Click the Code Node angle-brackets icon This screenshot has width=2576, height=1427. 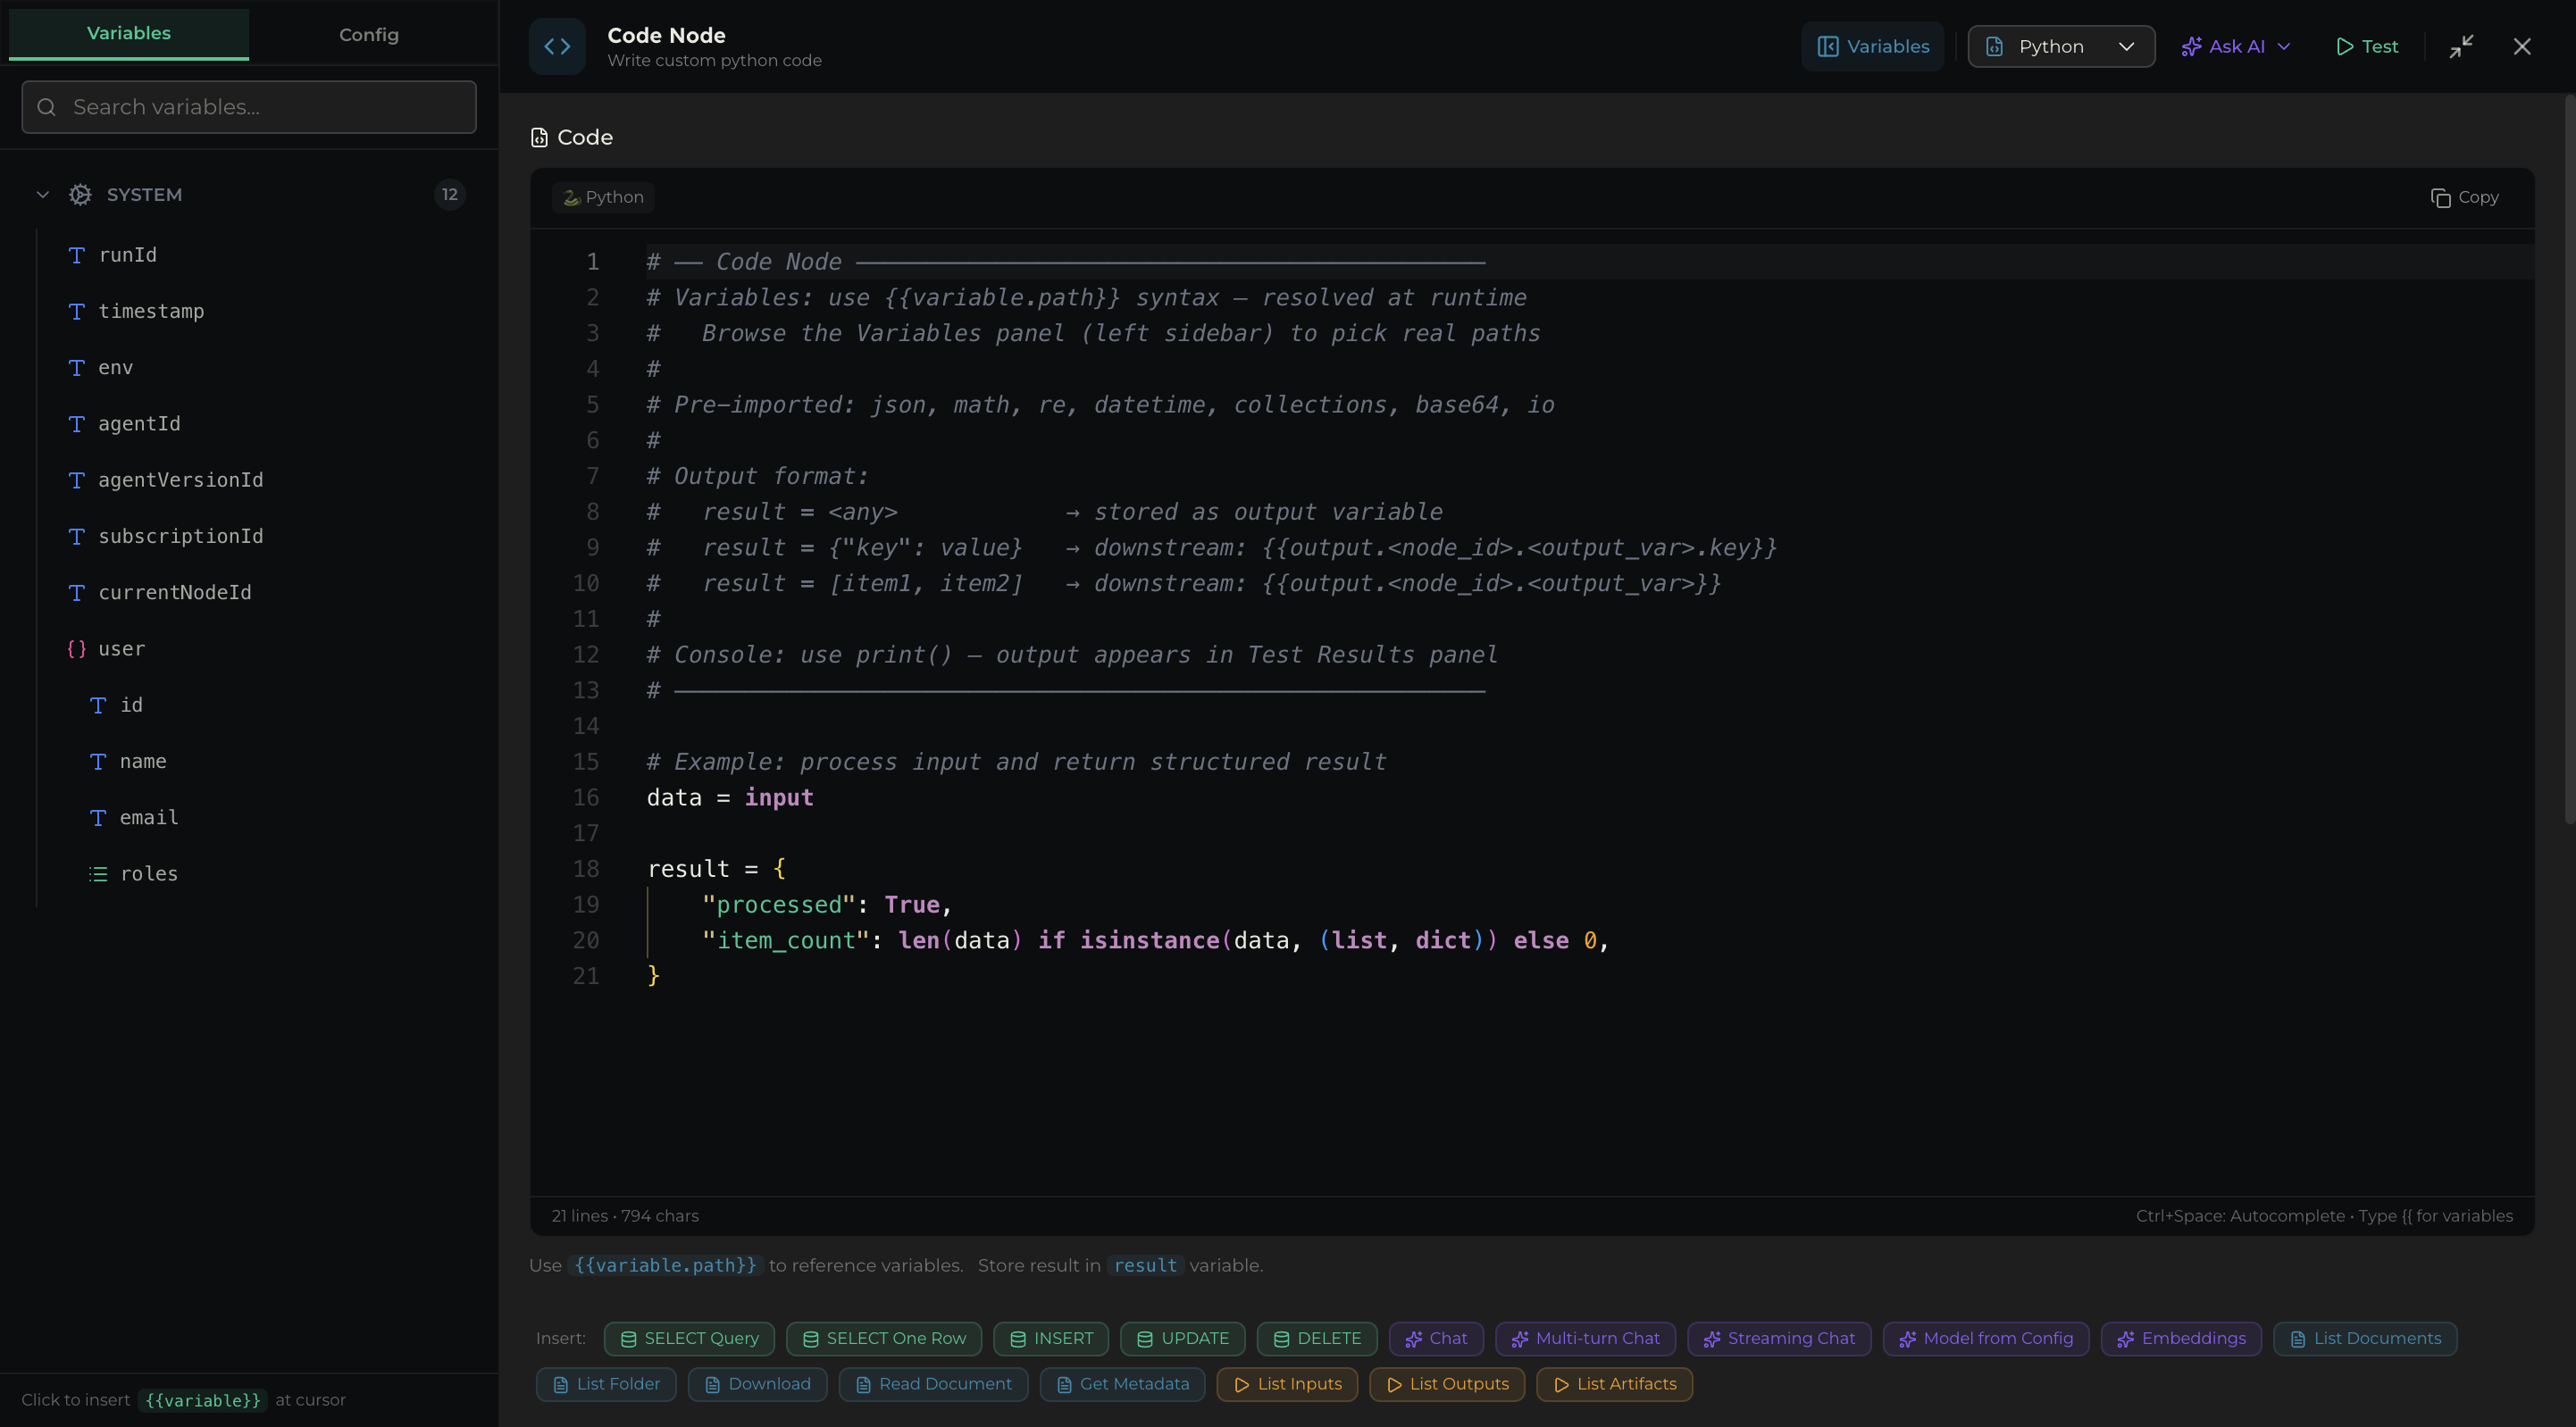[557, 46]
